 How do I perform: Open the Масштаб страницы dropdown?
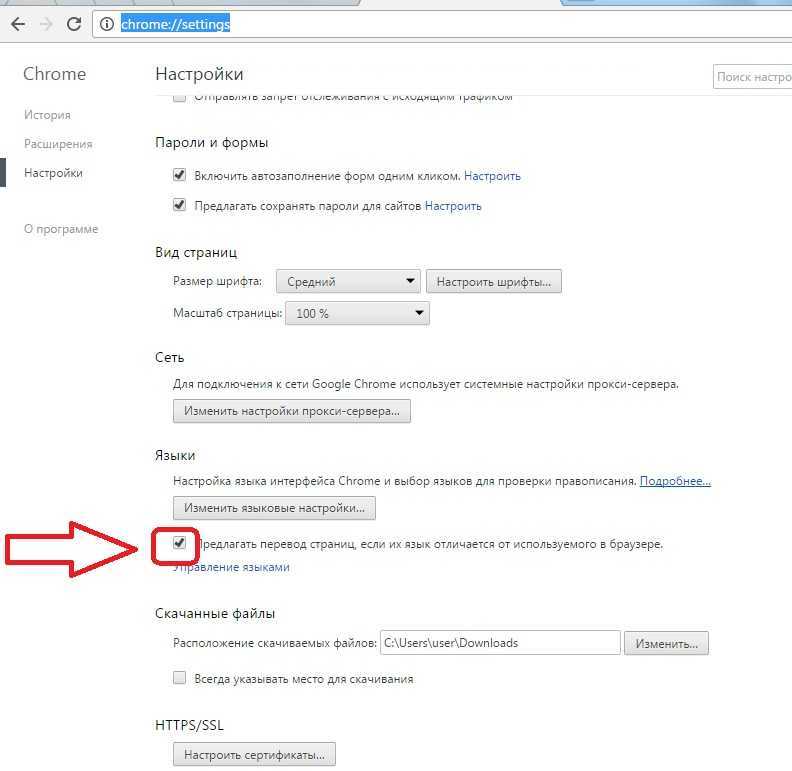(357, 313)
